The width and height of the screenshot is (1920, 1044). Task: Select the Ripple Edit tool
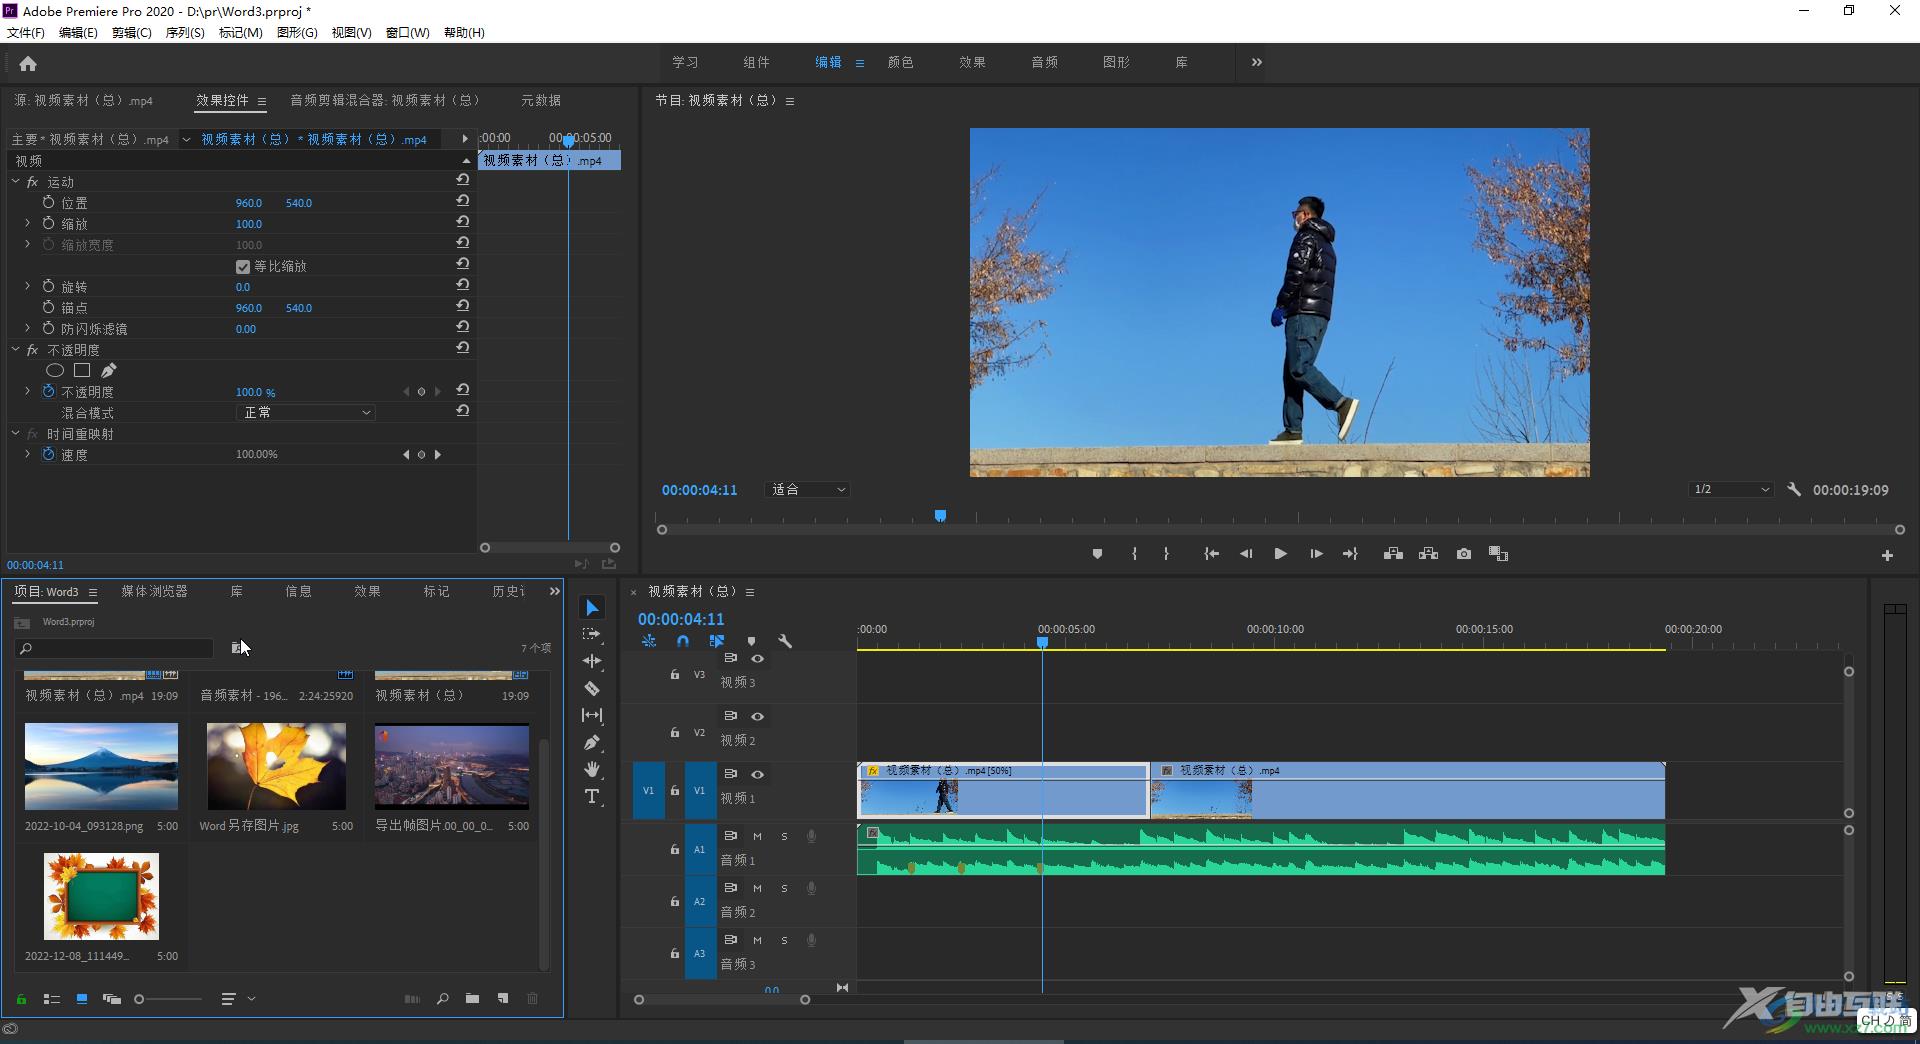[x=592, y=661]
